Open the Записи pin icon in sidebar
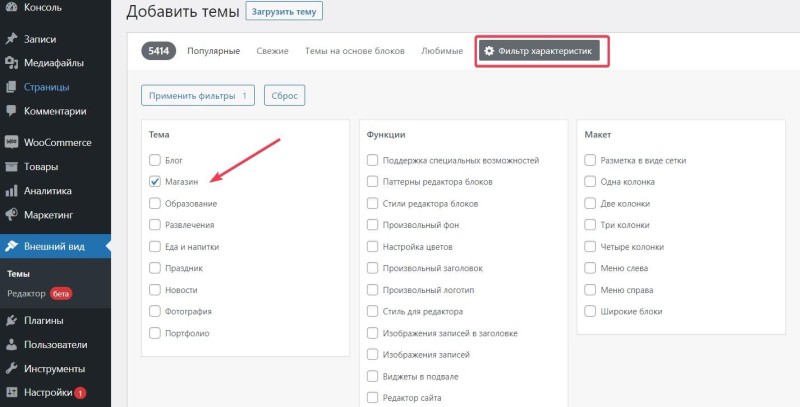Image resolution: width=800 pixels, height=407 pixels. [11, 39]
